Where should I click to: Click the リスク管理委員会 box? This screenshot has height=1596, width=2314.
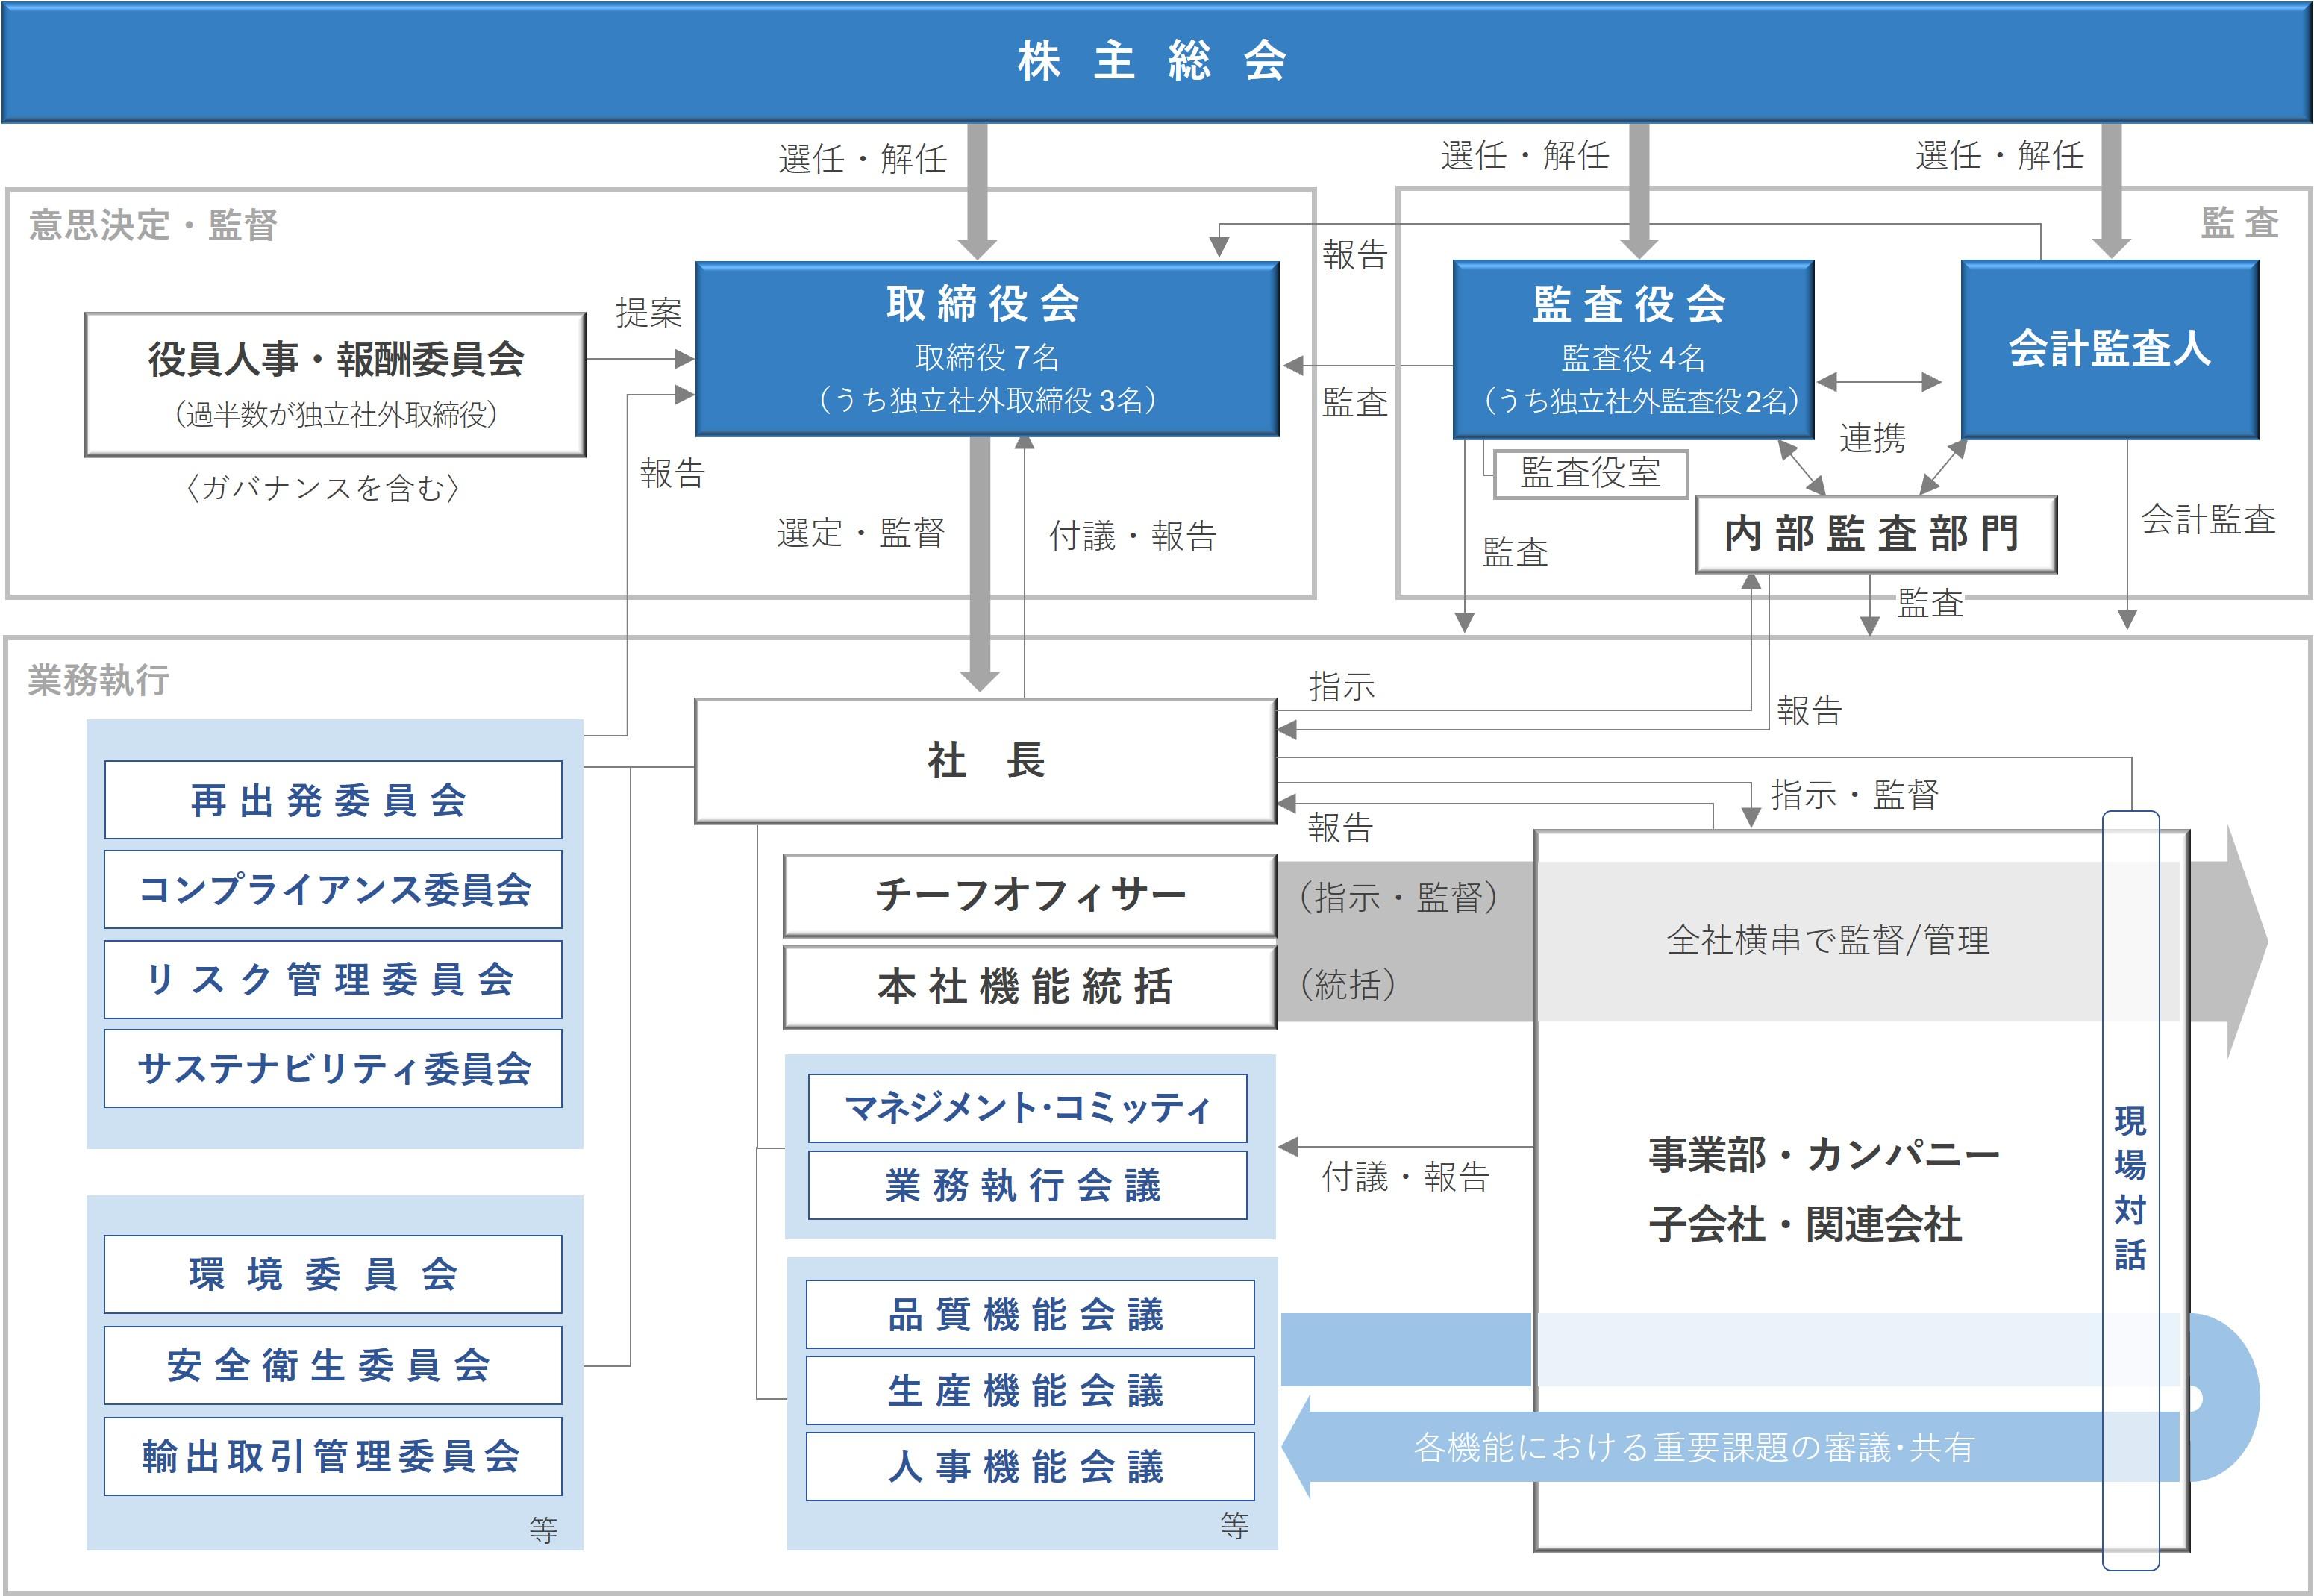tap(333, 979)
